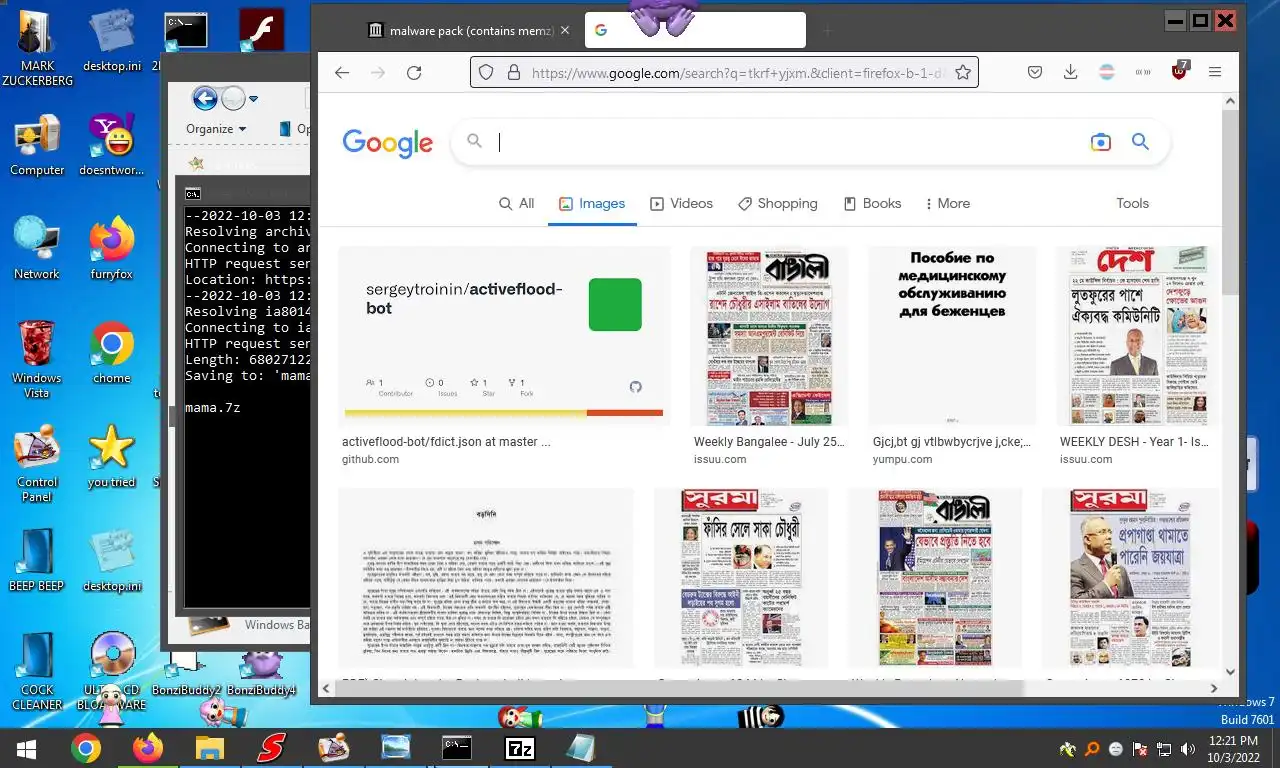Open the clock showing 12:21 PM
Screen dimensions: 1280x768
click(x=1233, y=740)
